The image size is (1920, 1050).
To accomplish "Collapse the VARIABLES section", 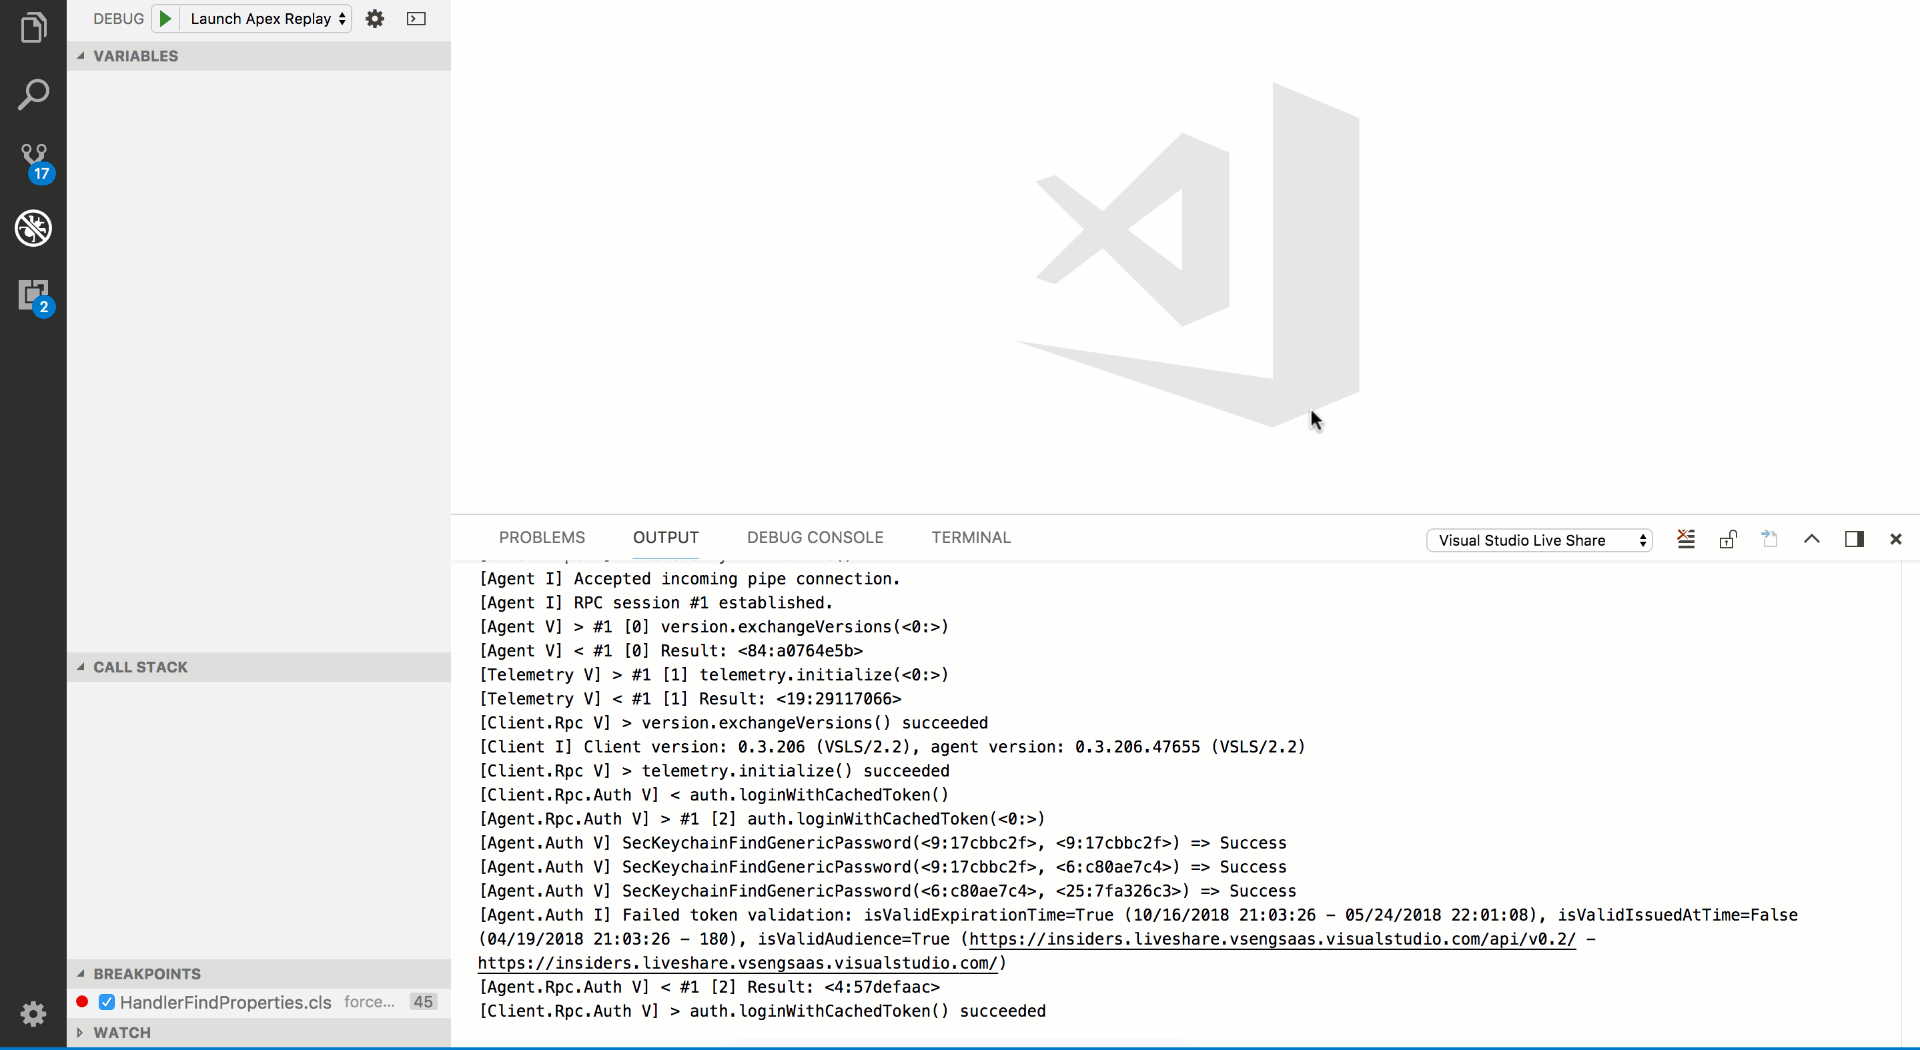I will (259, 56).
